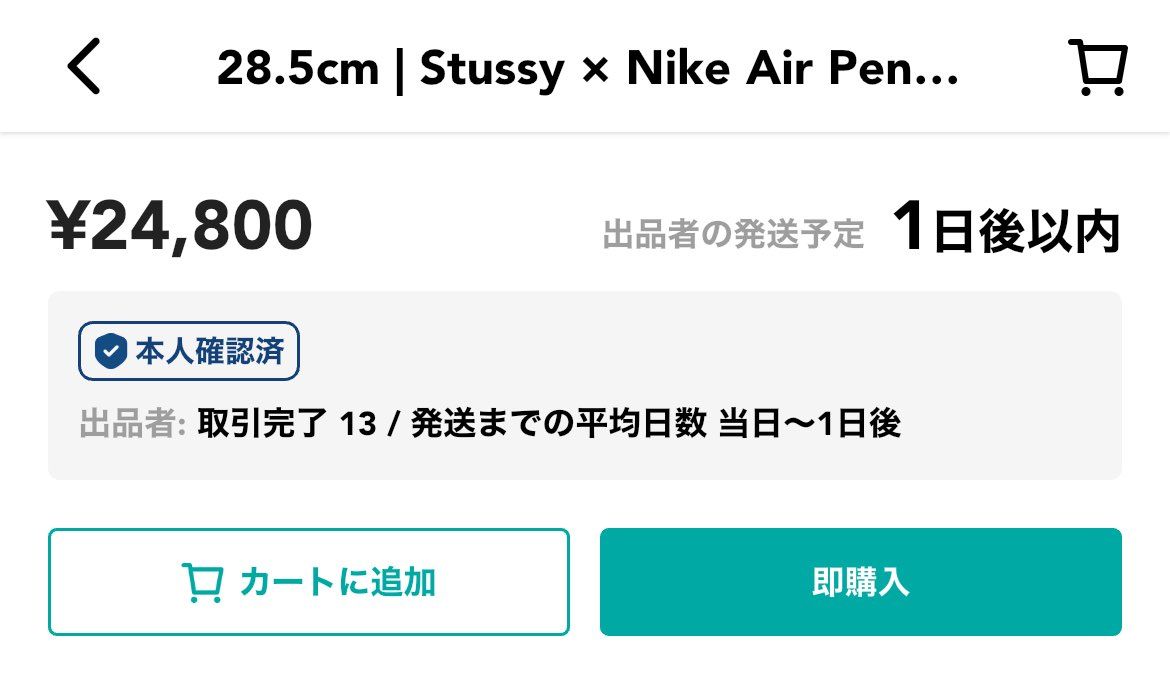Open the shopping cart in the header
The height and width of the screenshot is (676, 1170).
[1097, 68]
